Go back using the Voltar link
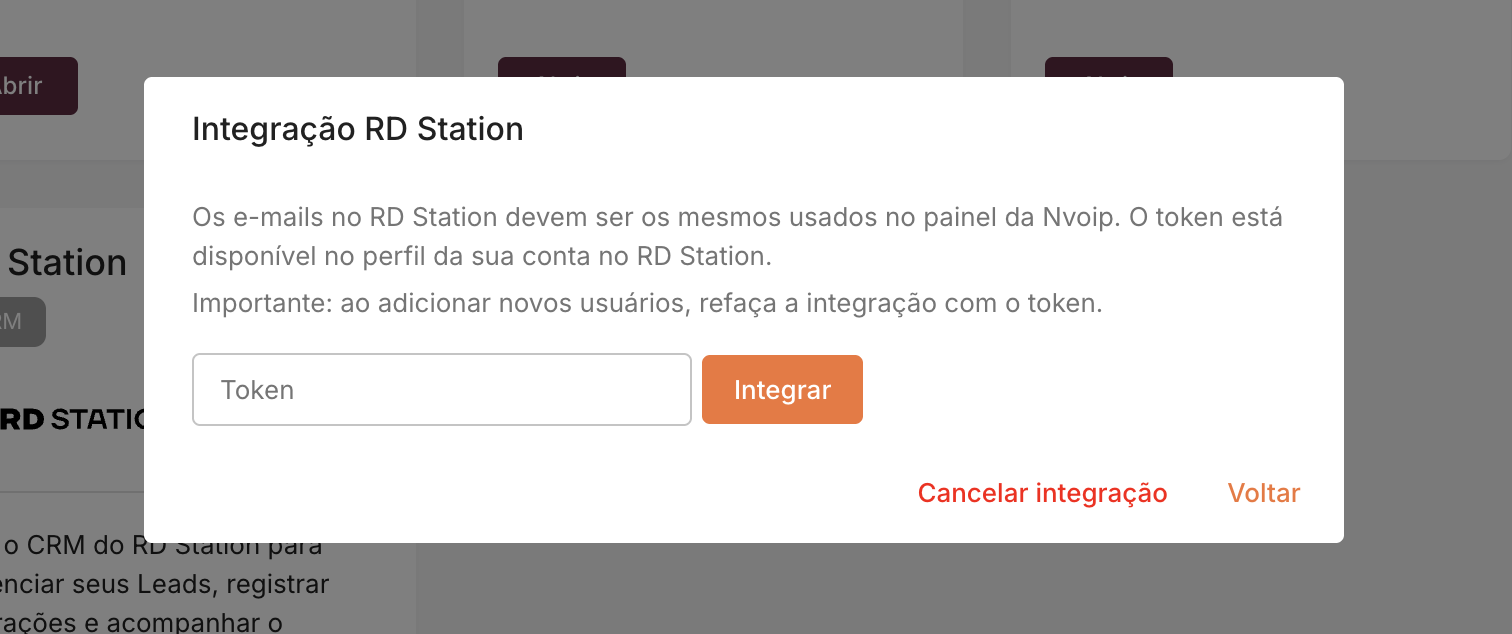Screen dimensions: 1512x634 (1263, 493)
